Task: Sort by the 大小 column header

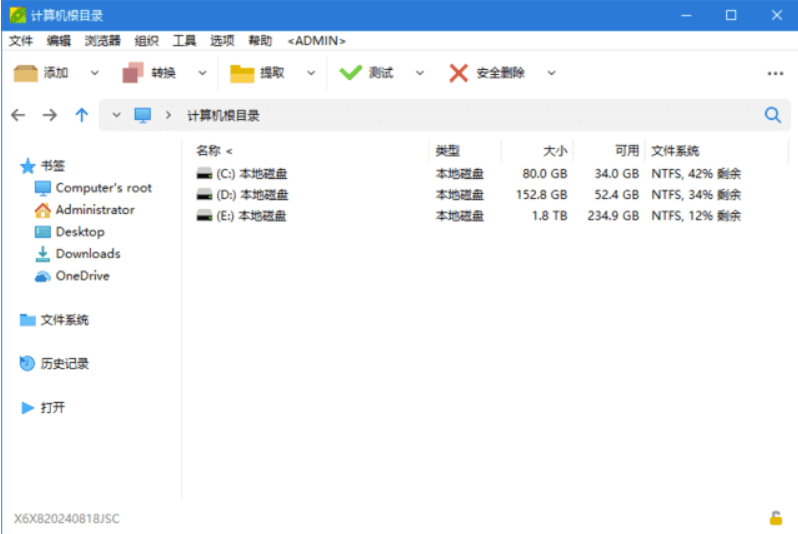Action: click(555, 151)
